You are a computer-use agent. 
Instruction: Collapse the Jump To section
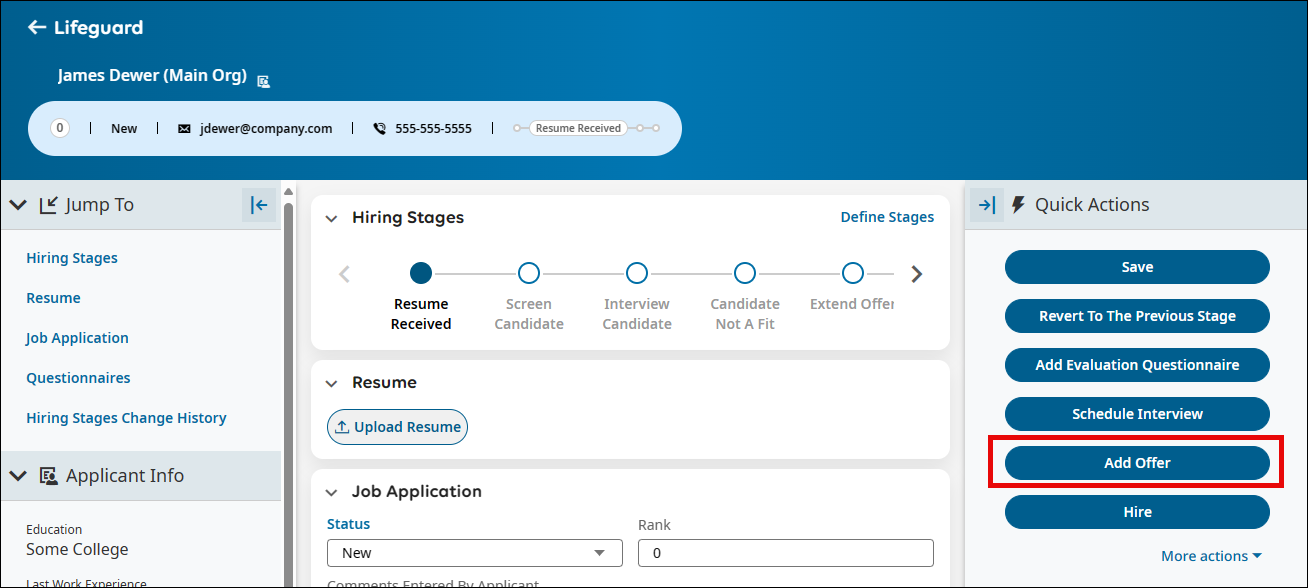click(18, 205)
